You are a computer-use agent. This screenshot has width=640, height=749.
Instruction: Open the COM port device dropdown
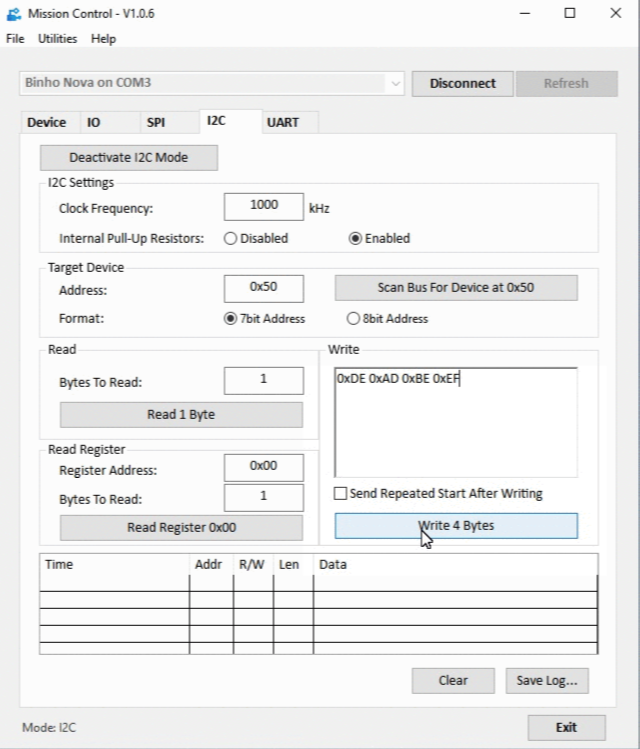[396, 83]
